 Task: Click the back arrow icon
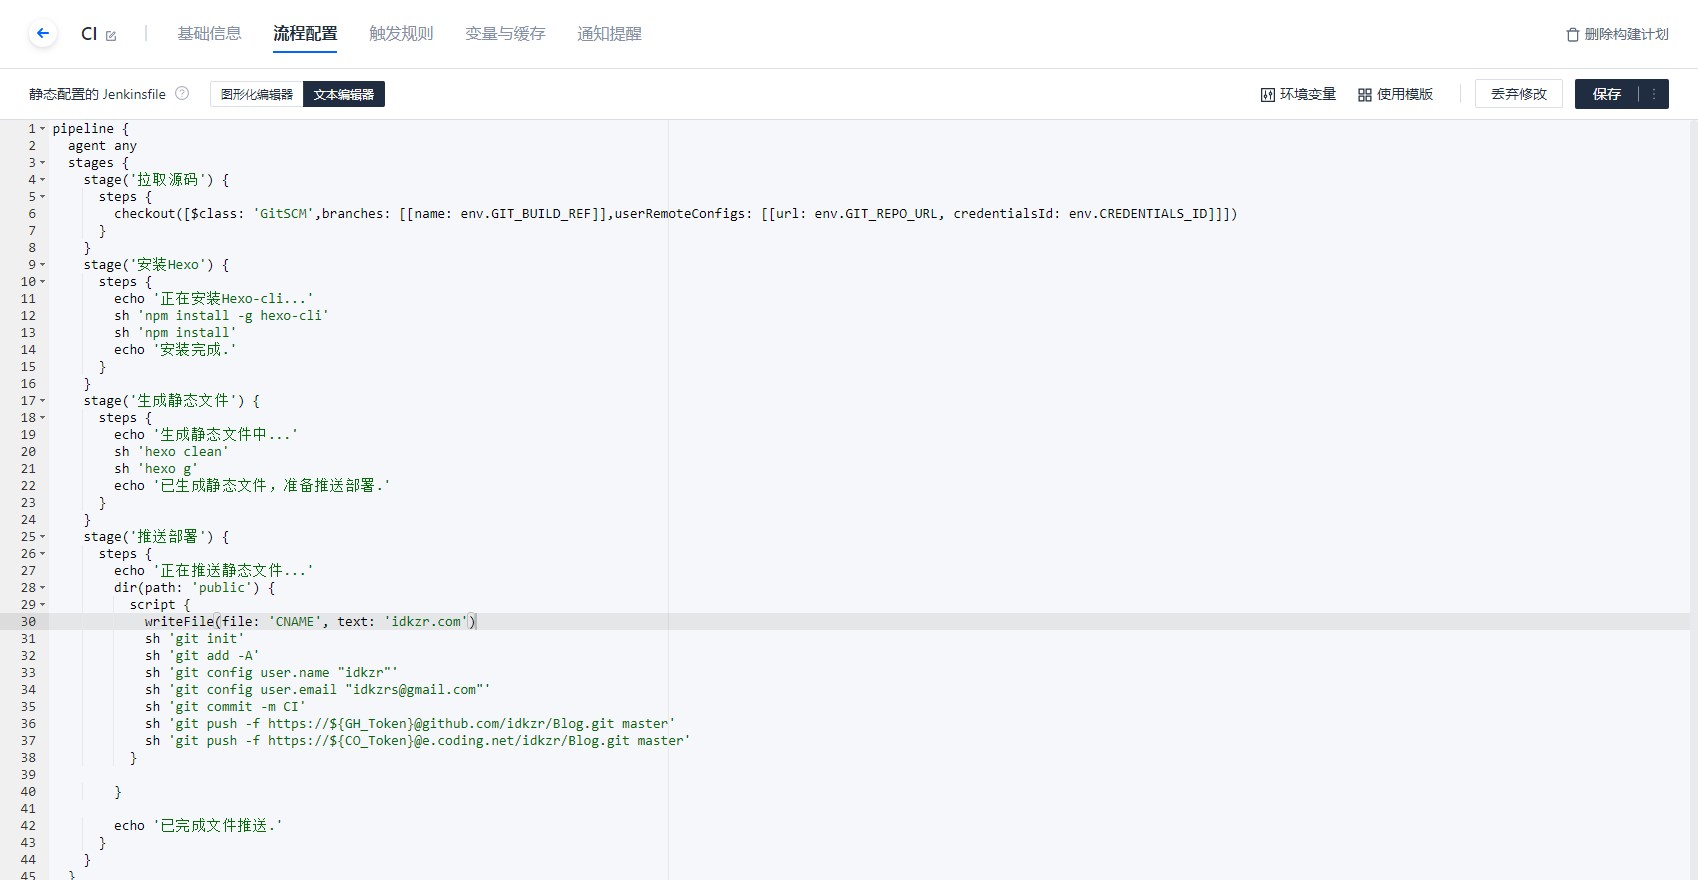pos(42,33)
